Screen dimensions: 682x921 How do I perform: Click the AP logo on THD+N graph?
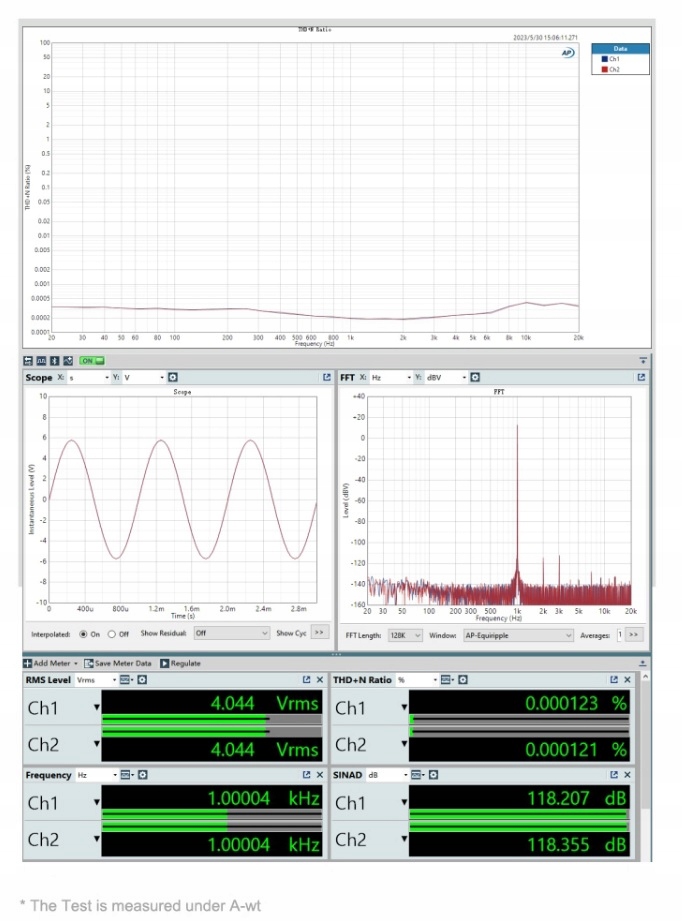pyautogui.click(x=567, y=53)
